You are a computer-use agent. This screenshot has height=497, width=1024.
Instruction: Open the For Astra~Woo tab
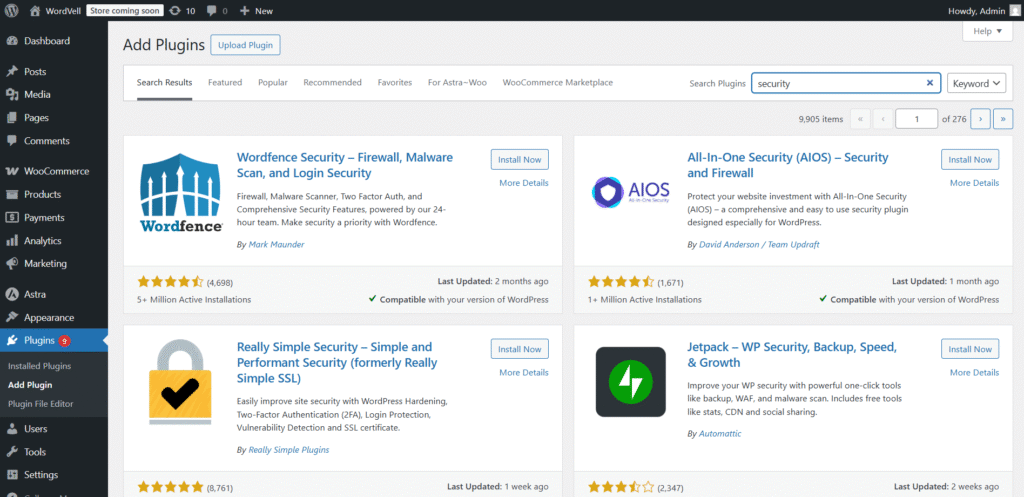click(457, 82)
